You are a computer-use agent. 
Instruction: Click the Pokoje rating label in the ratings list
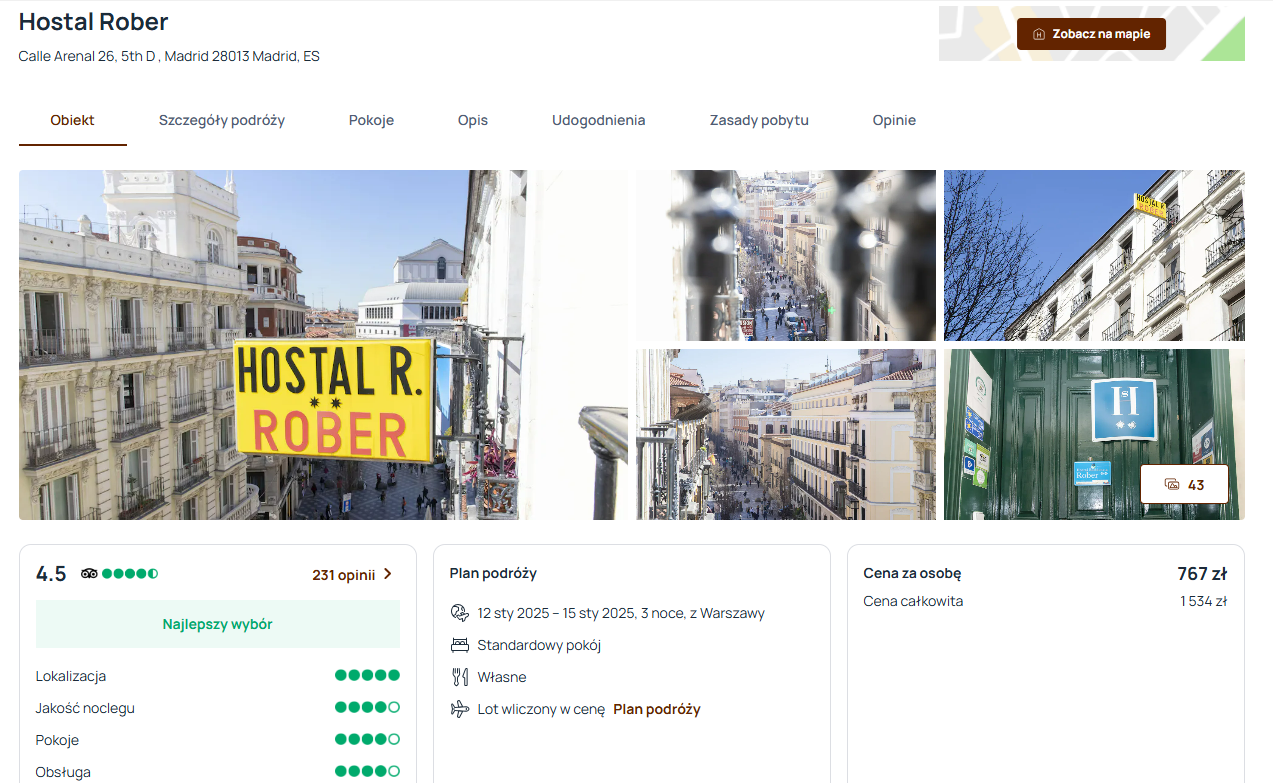(x=57, y=740)
